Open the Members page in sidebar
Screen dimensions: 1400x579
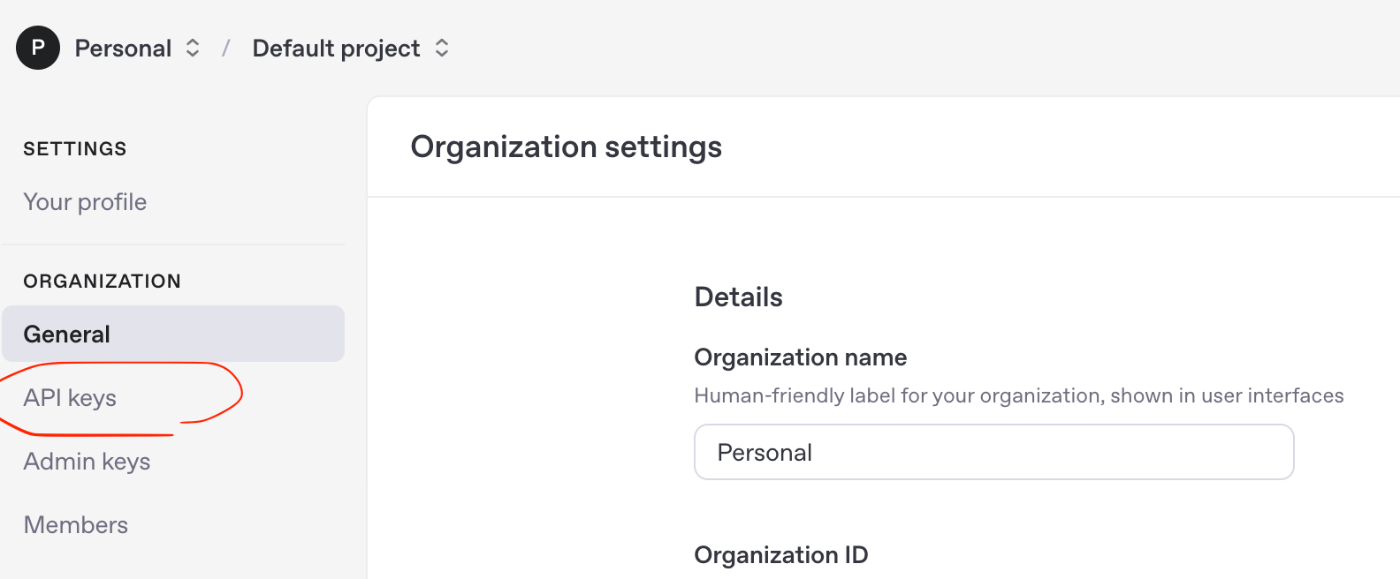click(76, 525)
